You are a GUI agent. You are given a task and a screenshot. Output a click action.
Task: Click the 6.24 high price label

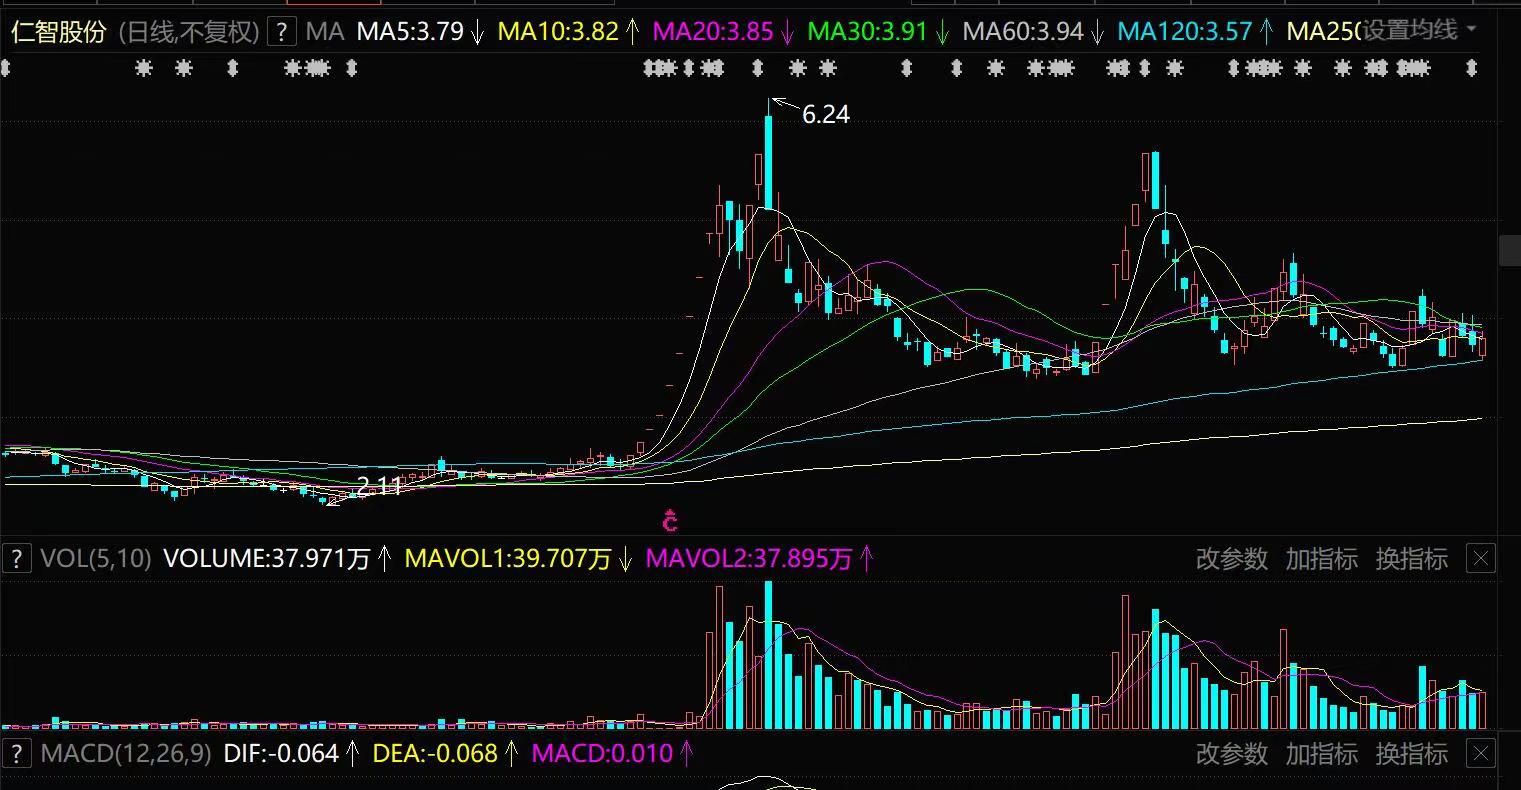pos(826,115)
